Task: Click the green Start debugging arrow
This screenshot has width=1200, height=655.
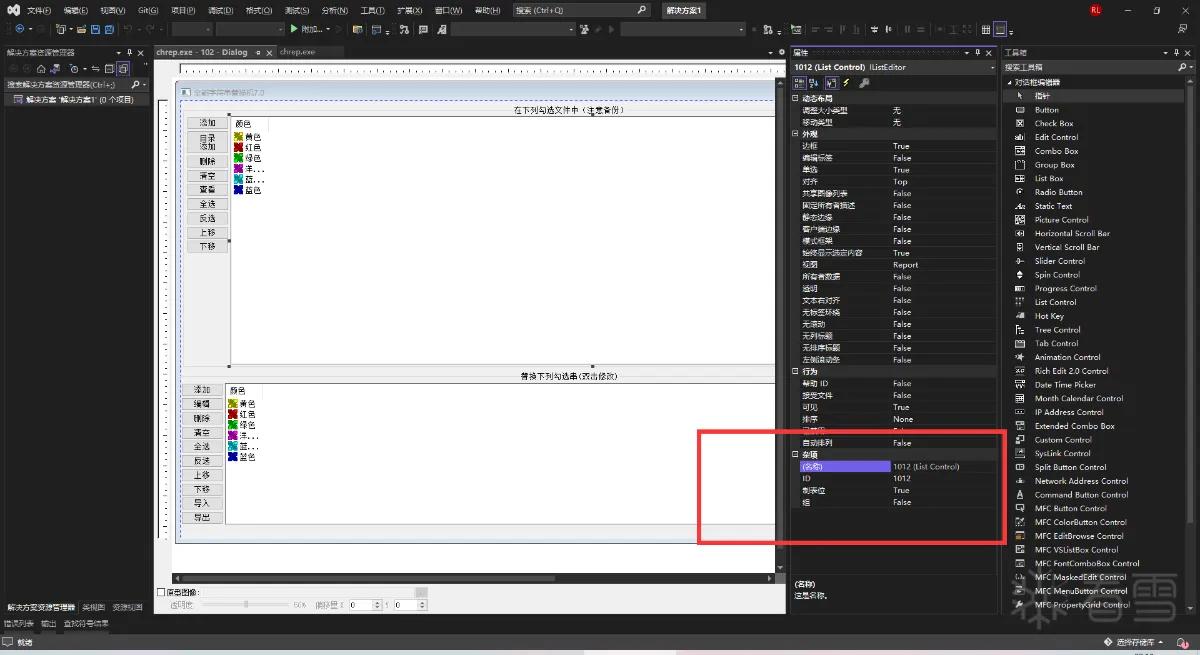Action: 294,29
